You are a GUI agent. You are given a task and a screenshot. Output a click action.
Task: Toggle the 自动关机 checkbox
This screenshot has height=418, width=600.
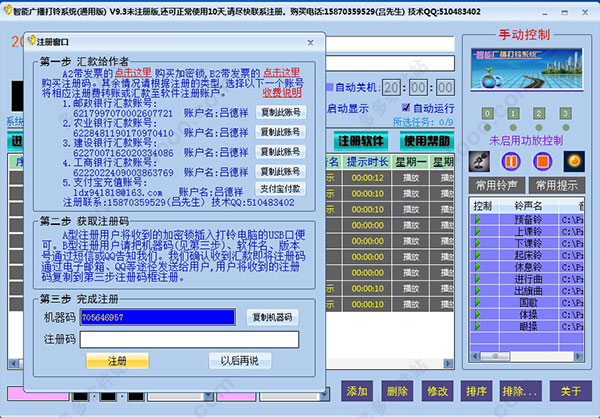tap(329, 87)
